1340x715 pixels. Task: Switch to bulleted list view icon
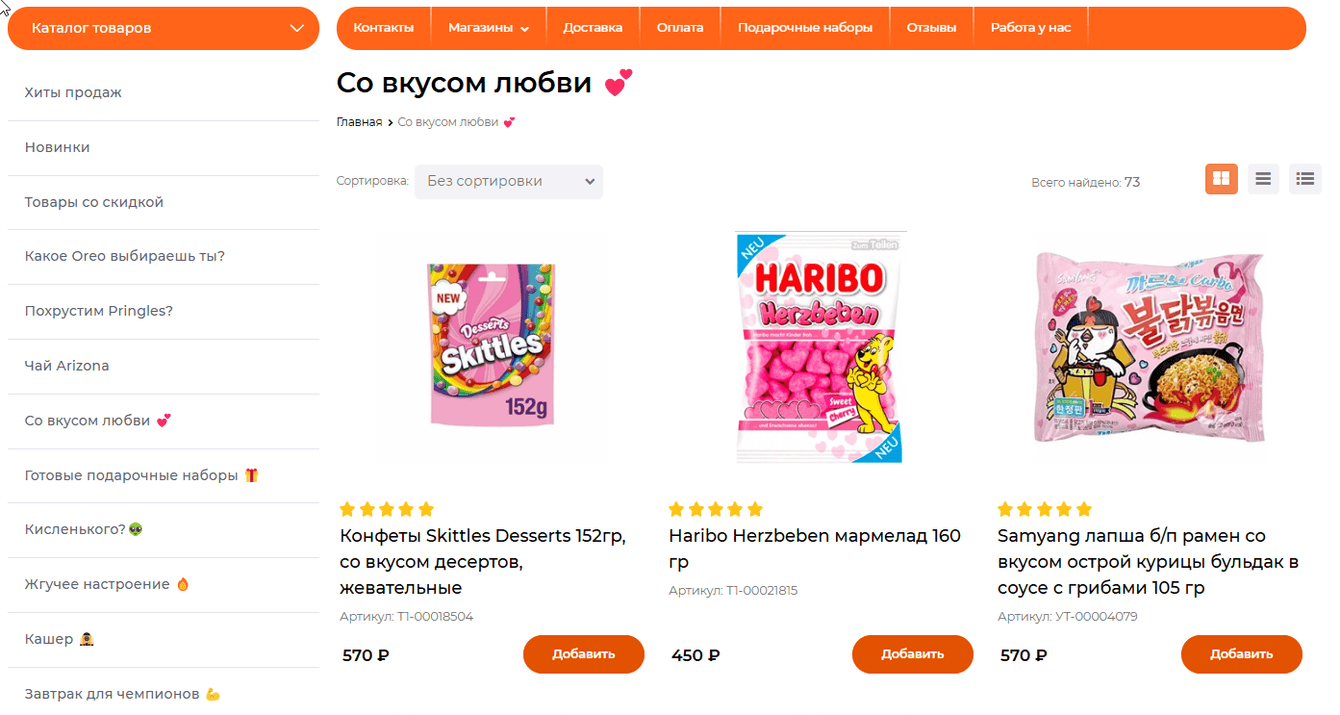1305,179
